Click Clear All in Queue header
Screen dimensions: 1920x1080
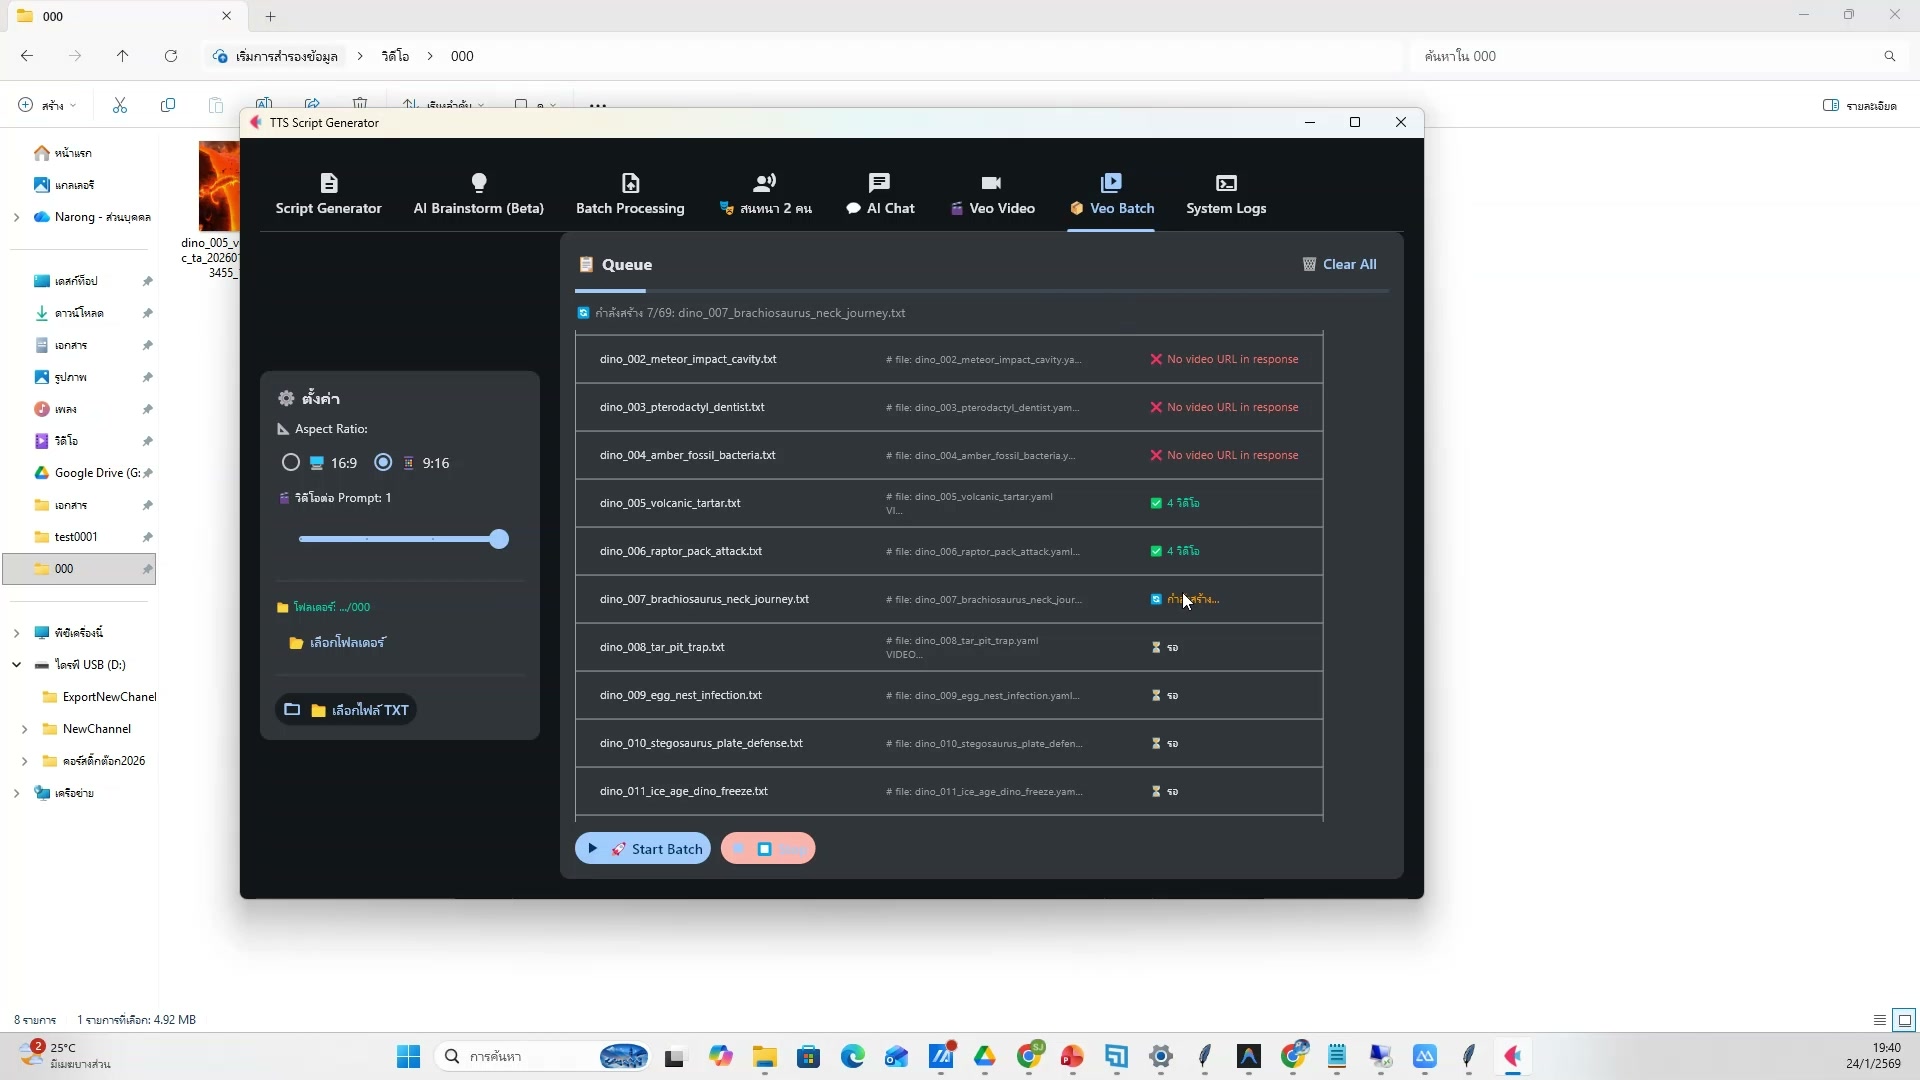point(1339,264)
